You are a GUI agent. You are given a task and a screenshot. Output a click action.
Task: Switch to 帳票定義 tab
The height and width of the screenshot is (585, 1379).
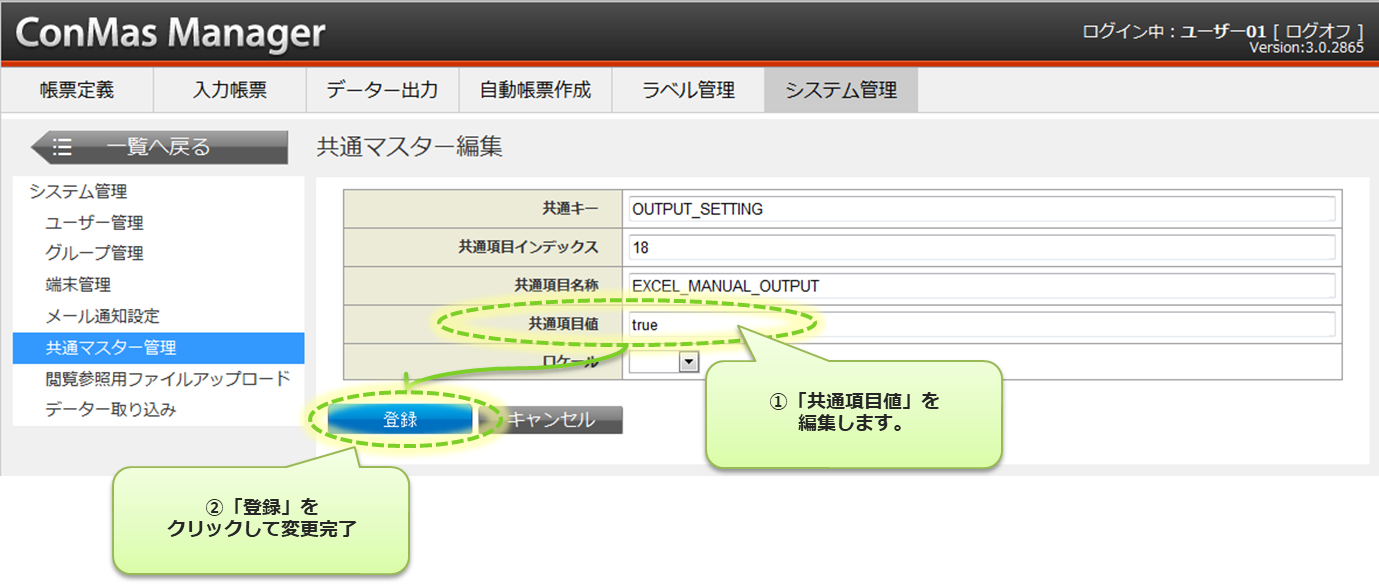(x=77, y=90)
